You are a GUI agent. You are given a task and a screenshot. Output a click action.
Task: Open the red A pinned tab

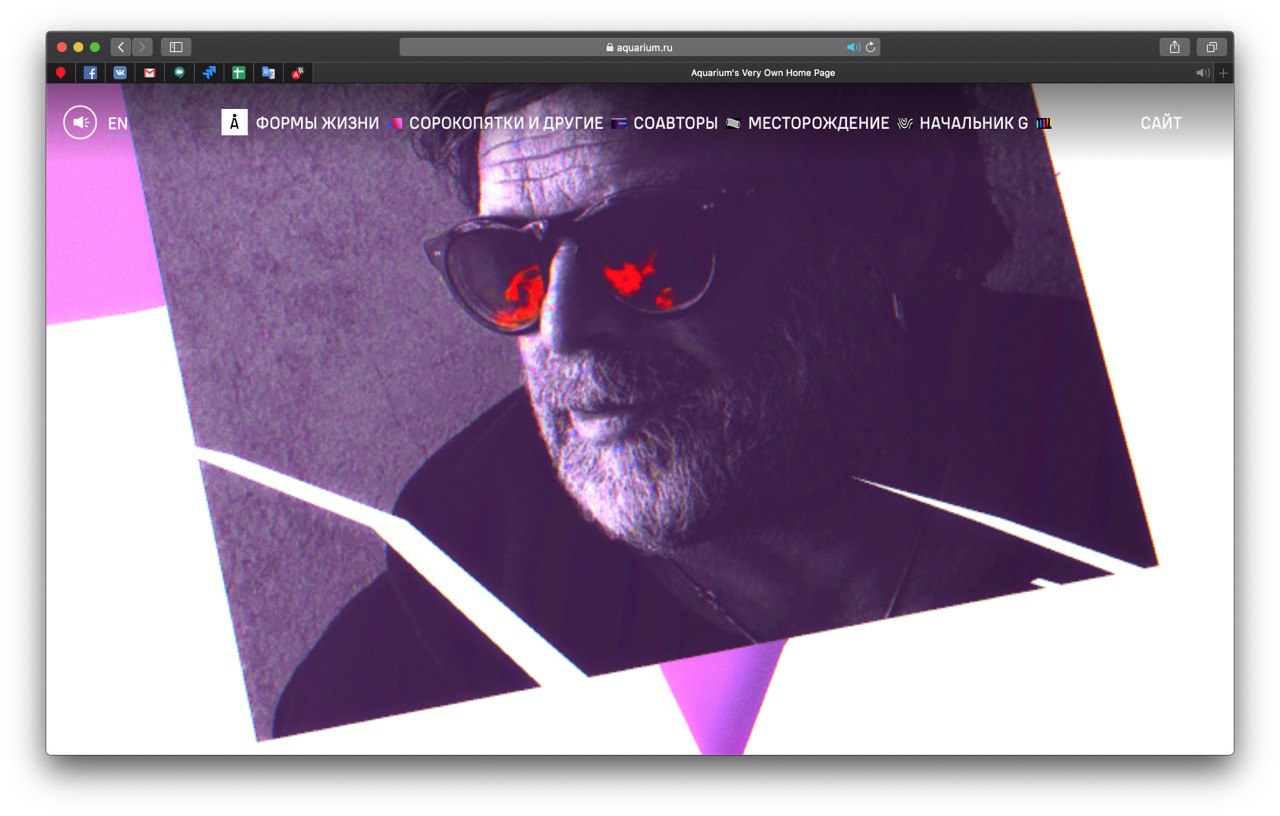point(298,73)
